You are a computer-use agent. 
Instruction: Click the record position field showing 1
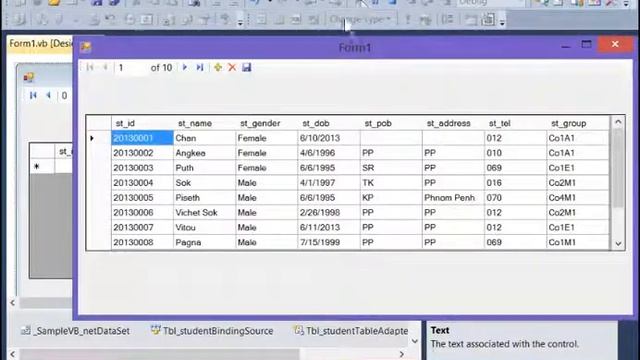pyautogui.click(x=131, y=68)
